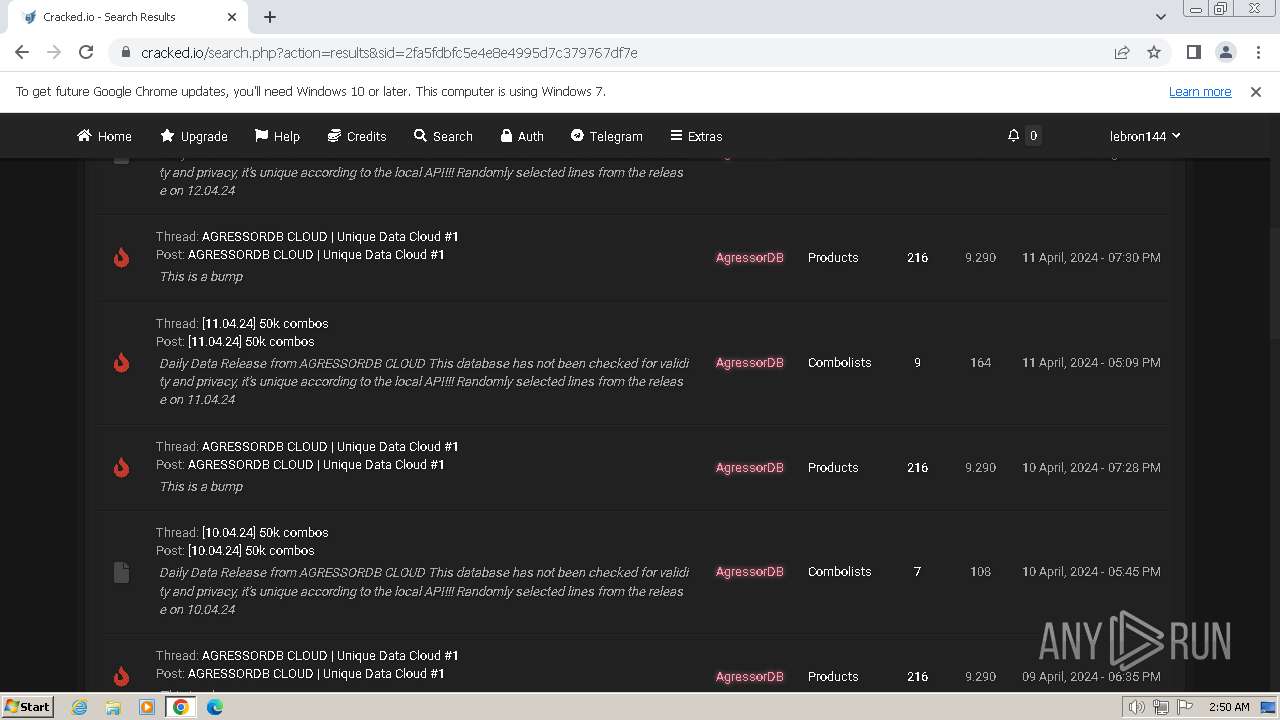Go to Home in forum navigation

pos(104,136)
